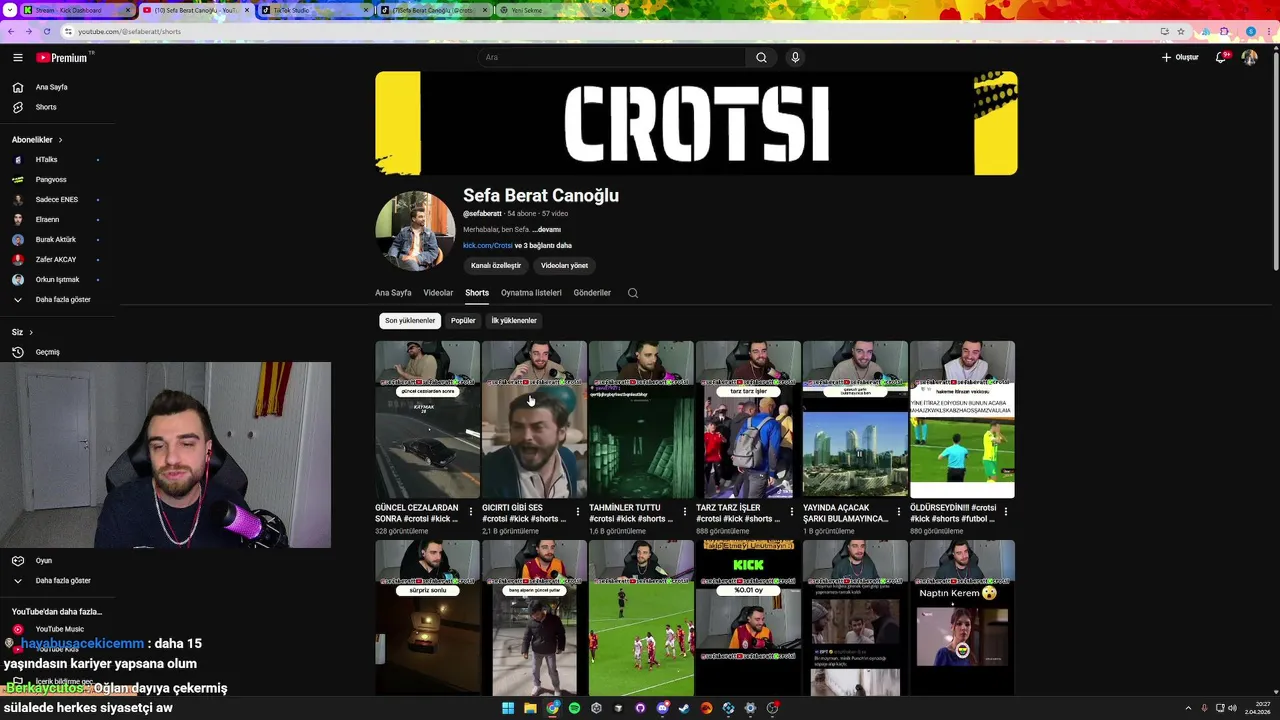Viewport: 1280px width, 720px height.
Task: Open options menu for ÖLDÜRSEYDİN!!! short
Action: (1006, 512)
